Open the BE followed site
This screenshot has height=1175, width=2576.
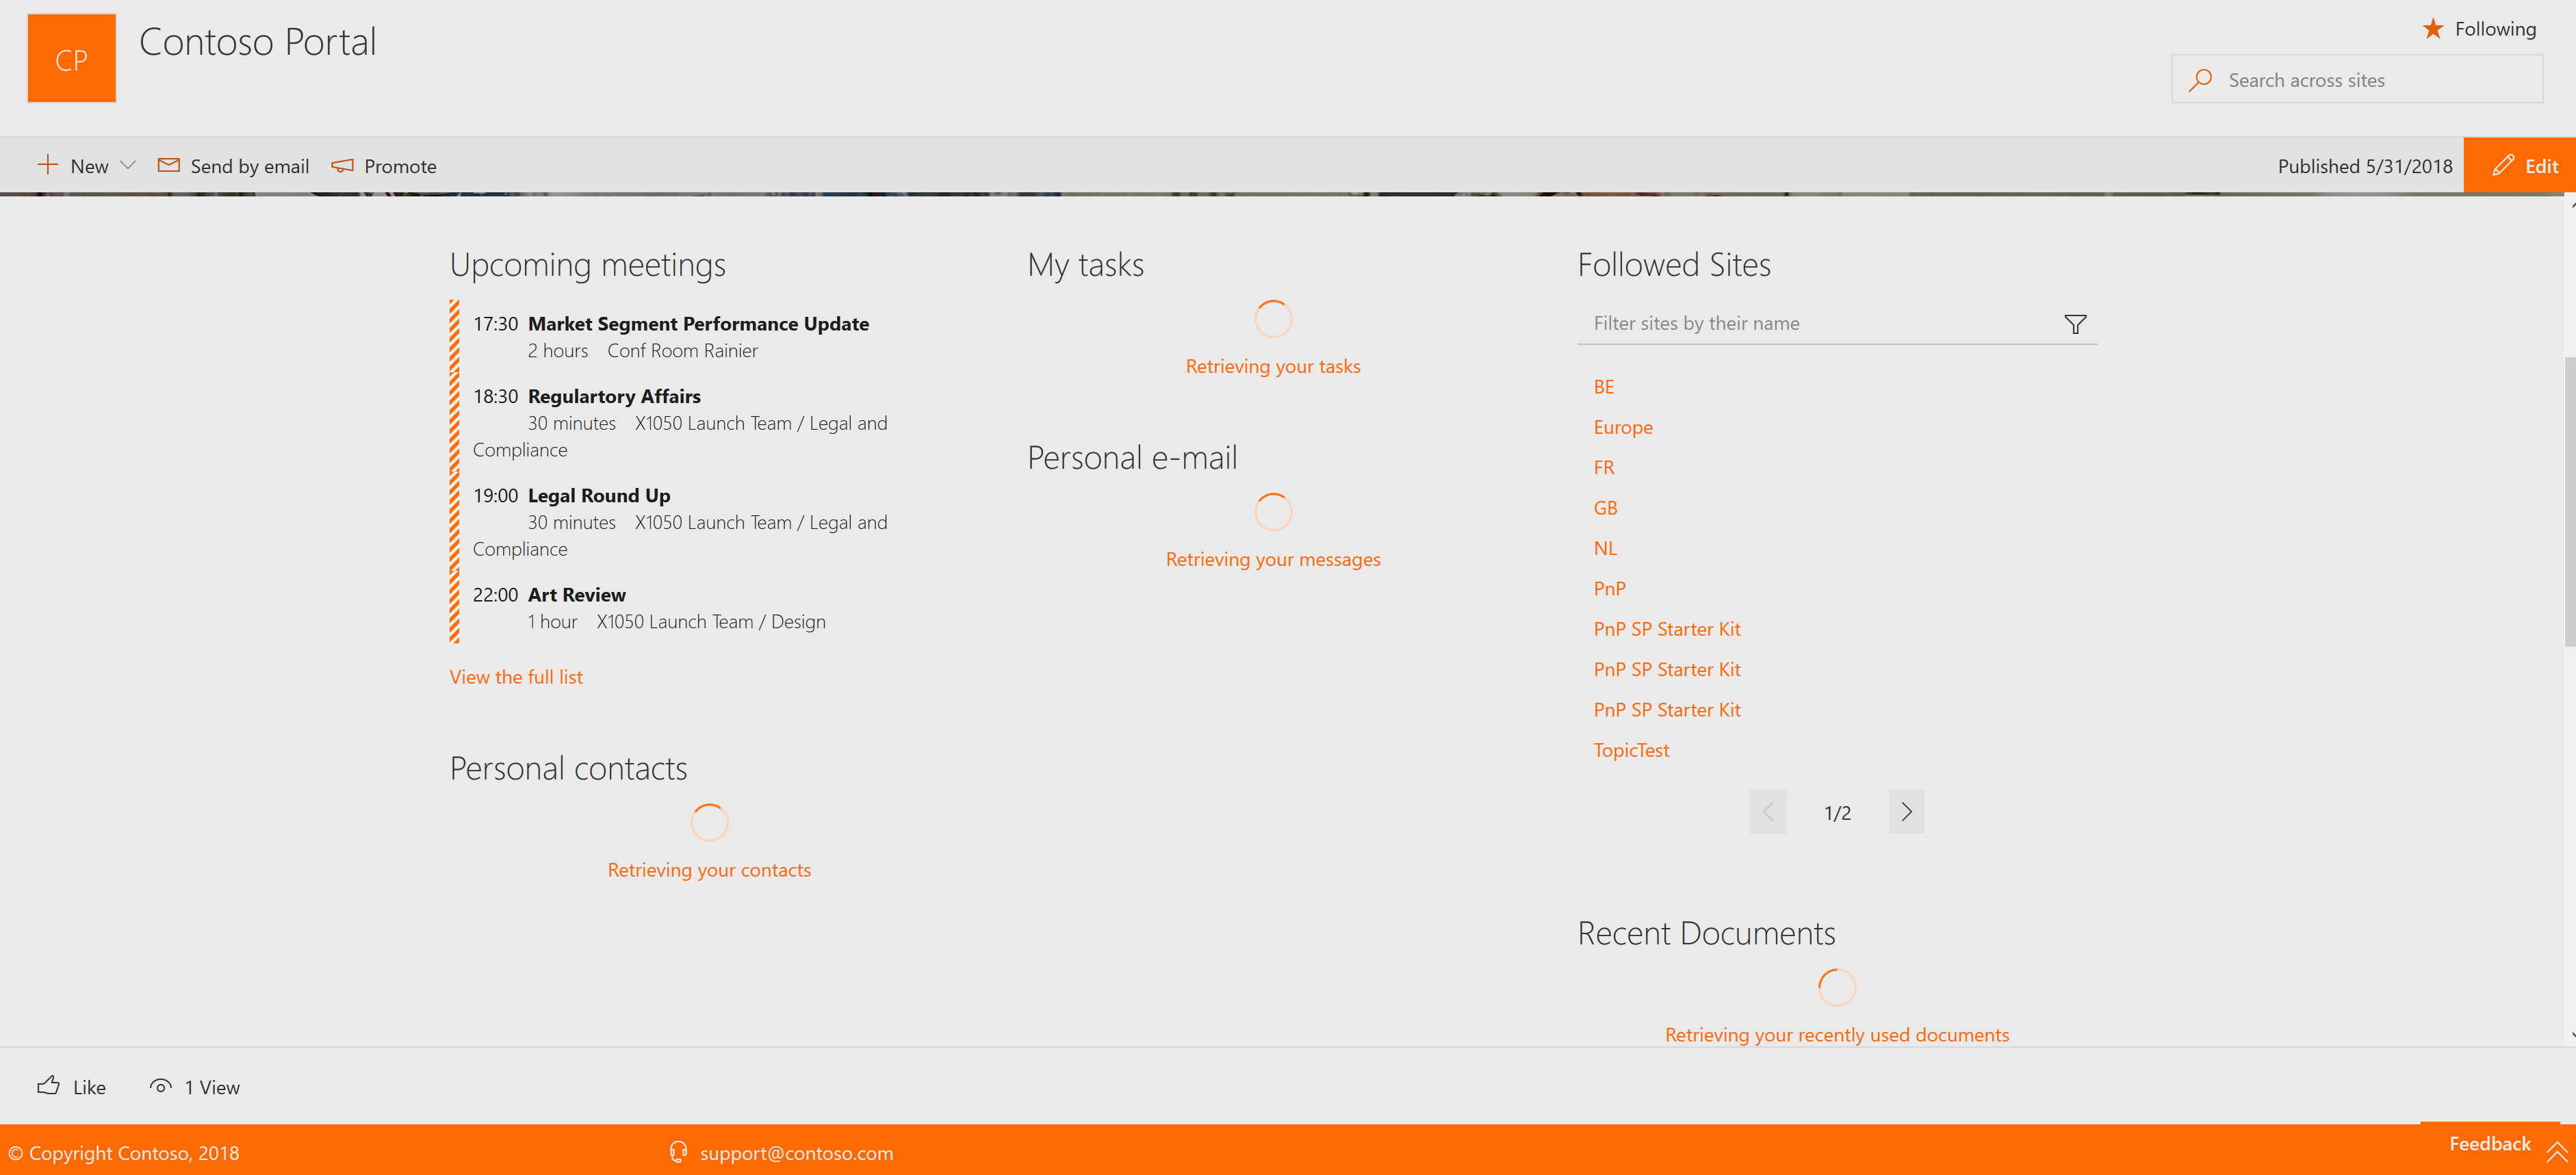pos(1603,387)
